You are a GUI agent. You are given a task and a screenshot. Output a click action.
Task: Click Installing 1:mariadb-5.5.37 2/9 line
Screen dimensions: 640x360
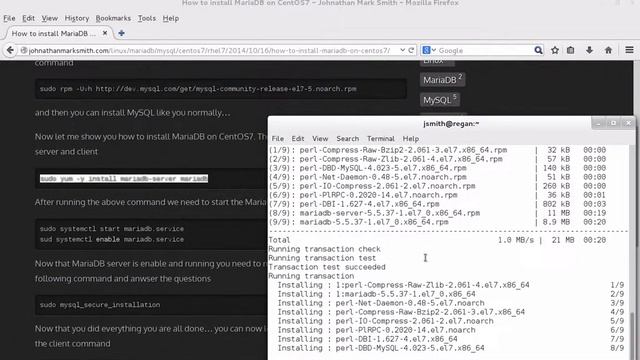[x=451, y=294]
